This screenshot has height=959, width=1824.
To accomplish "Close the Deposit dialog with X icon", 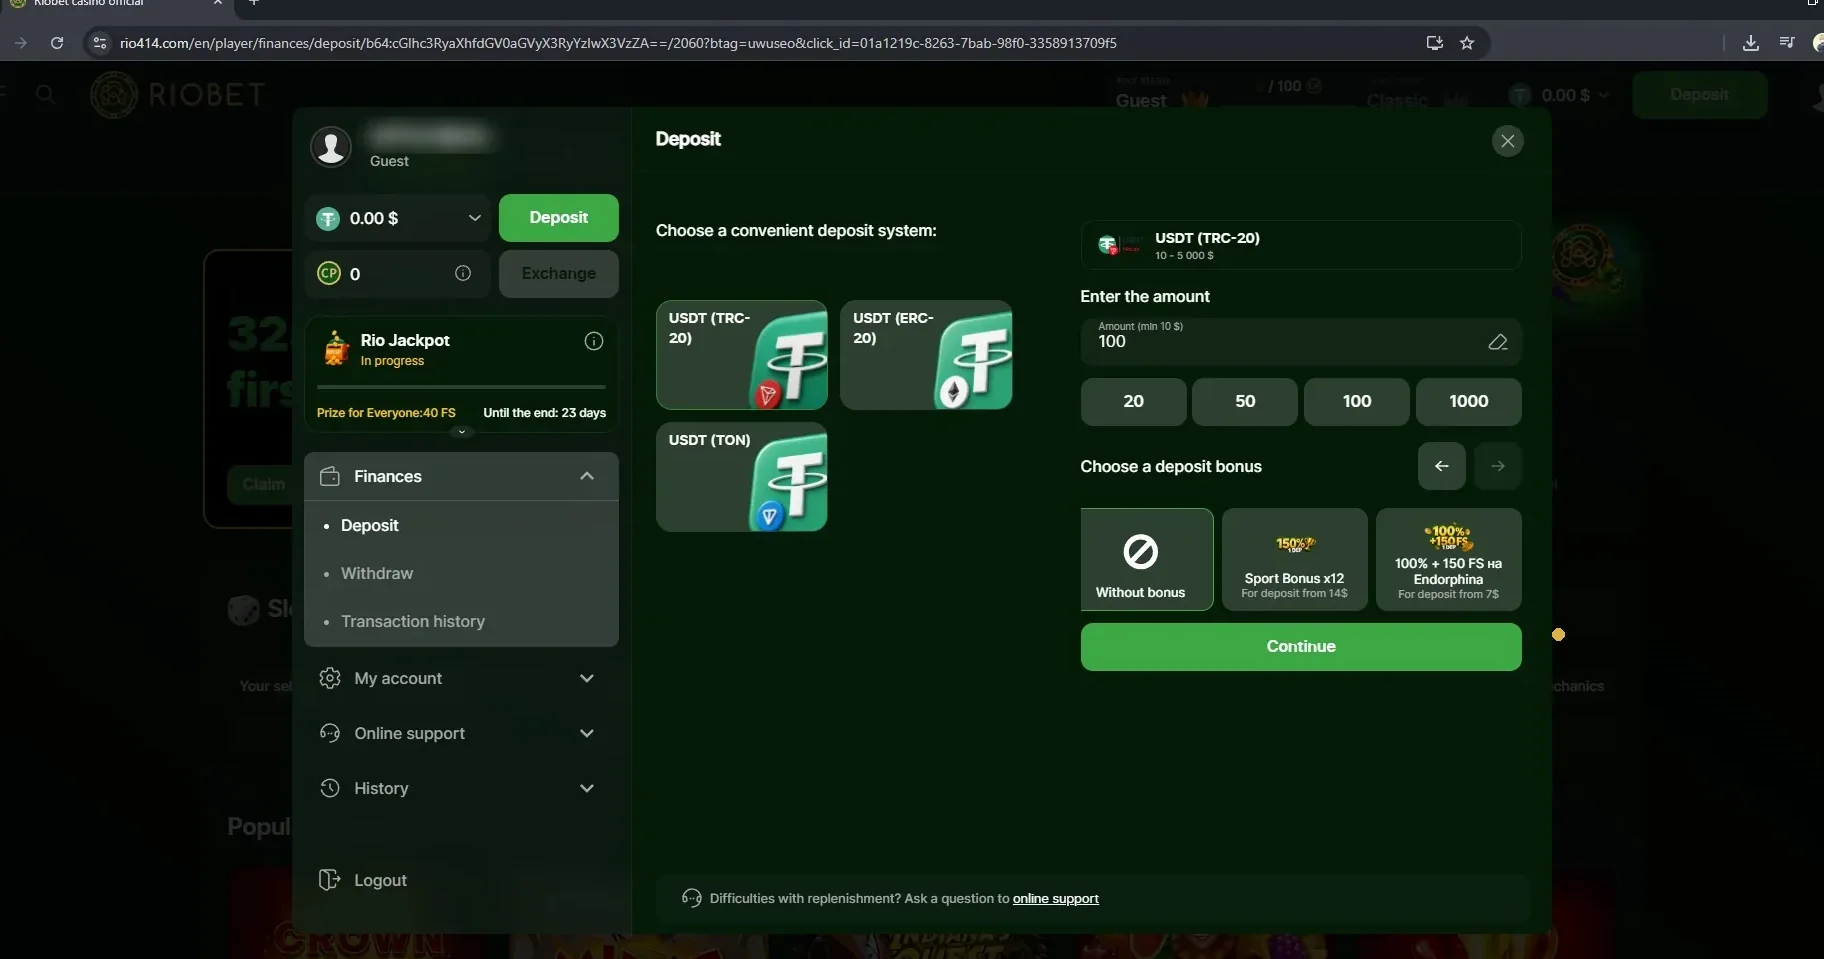I will pyautogui.click(x=1507, y=141).
